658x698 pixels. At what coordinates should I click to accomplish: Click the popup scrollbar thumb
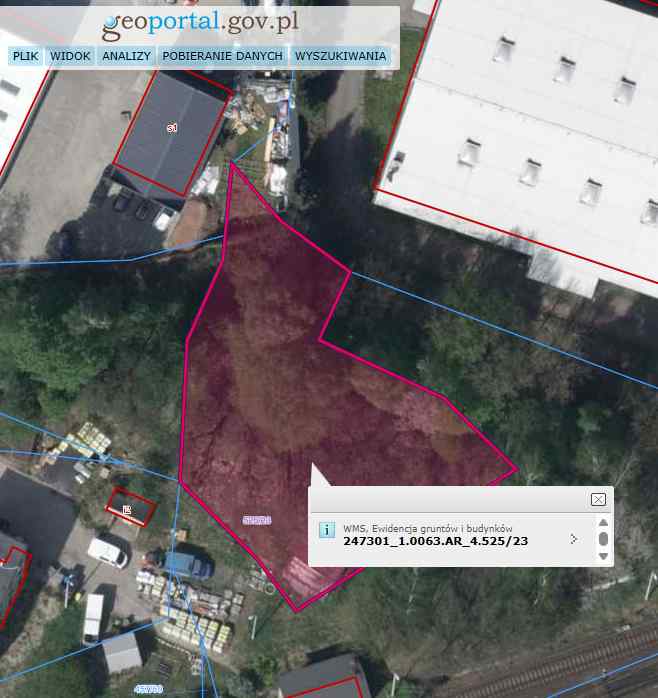[x=603, y=539]
